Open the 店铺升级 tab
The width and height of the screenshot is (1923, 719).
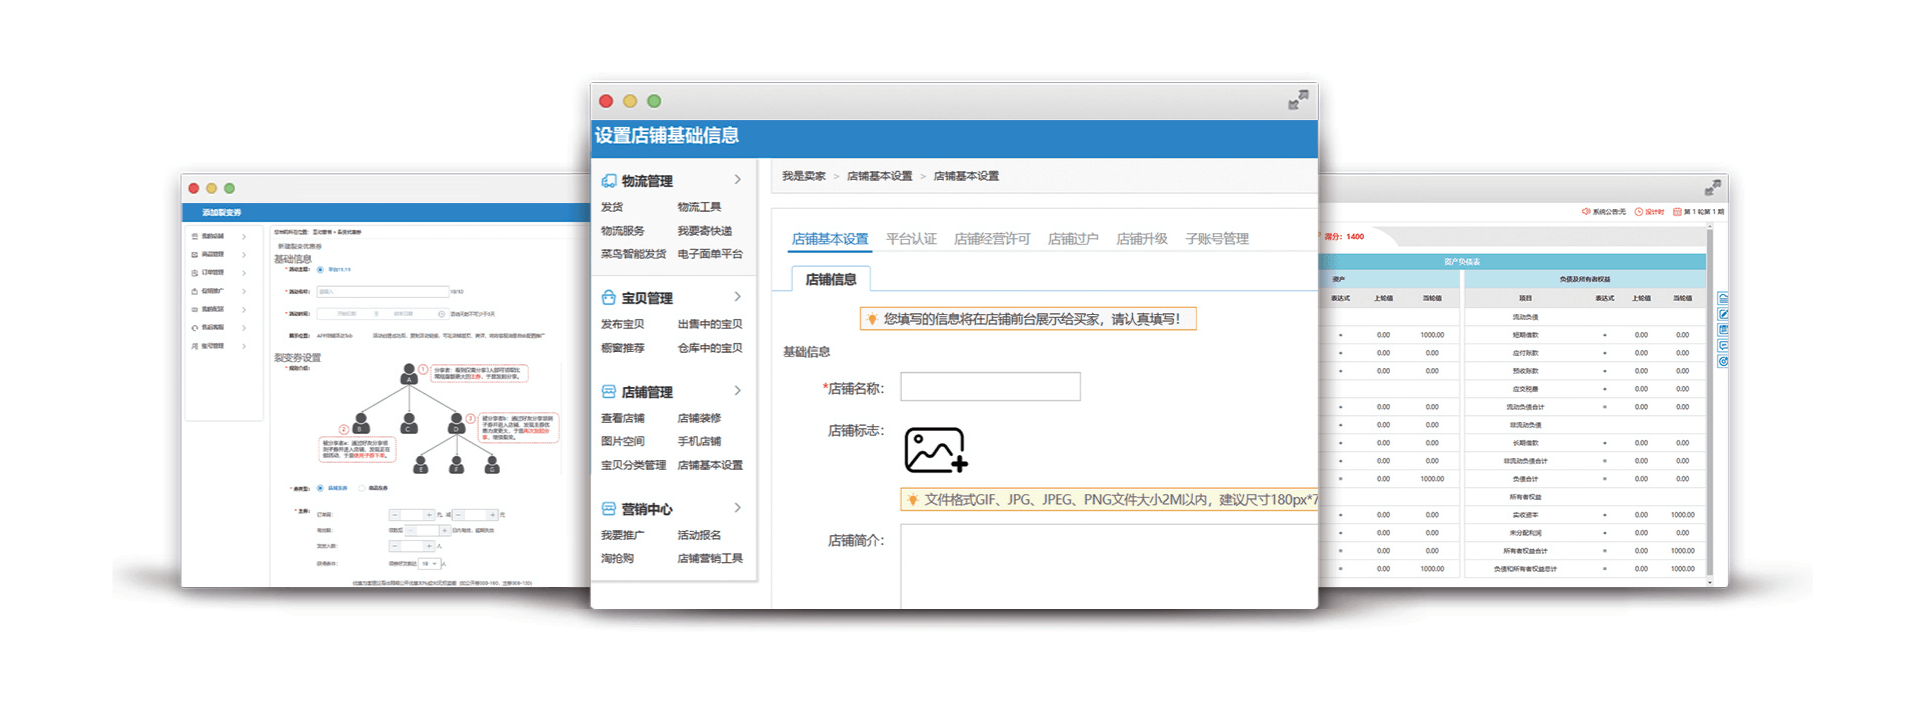point(1141,239)
